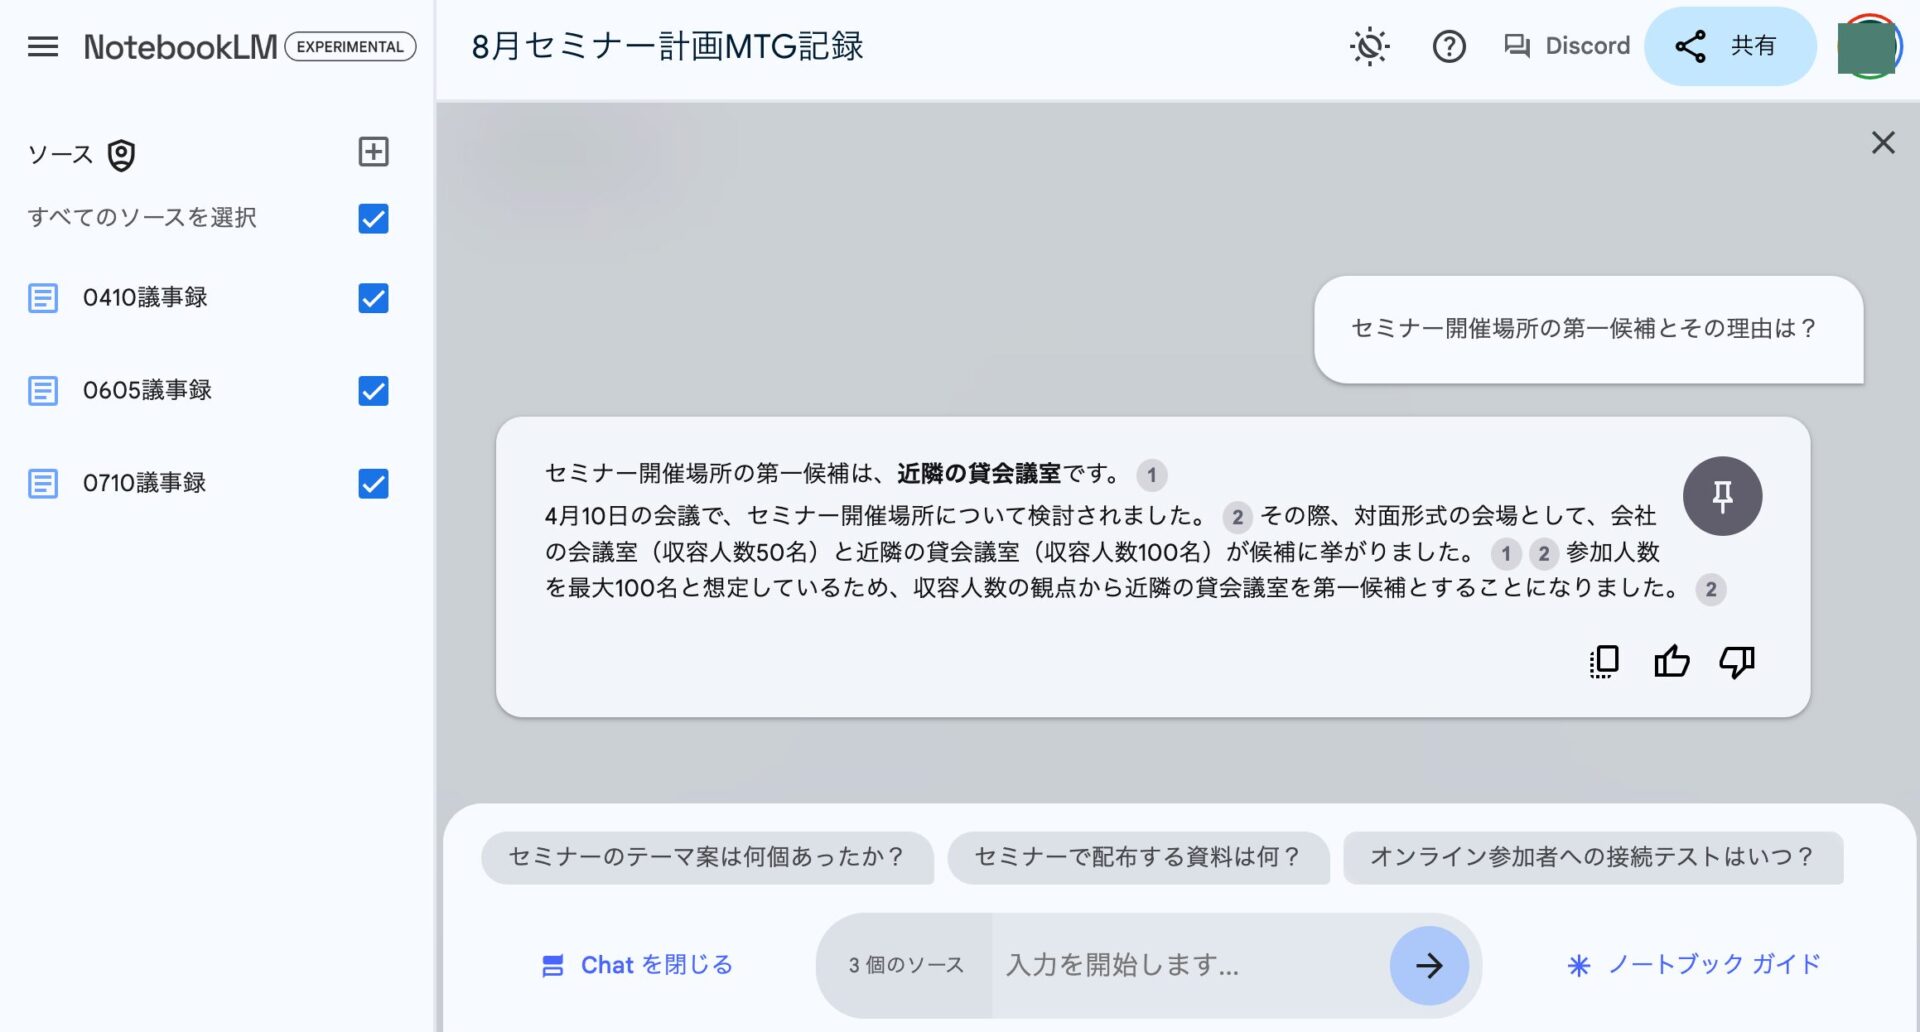Give thumbs down to the response
The image size is (1920, 1032).
[1737, 662]
